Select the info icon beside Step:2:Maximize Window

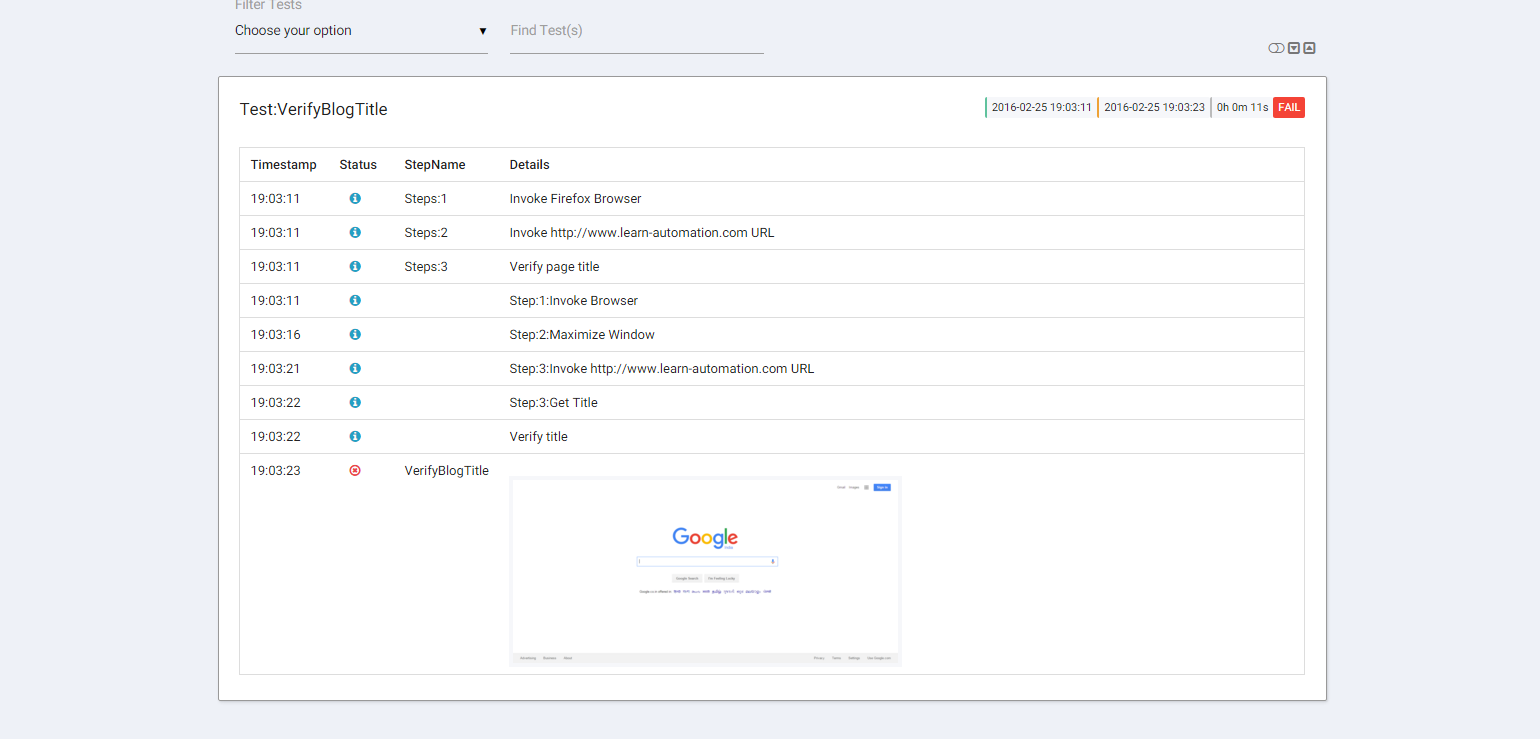355,334
